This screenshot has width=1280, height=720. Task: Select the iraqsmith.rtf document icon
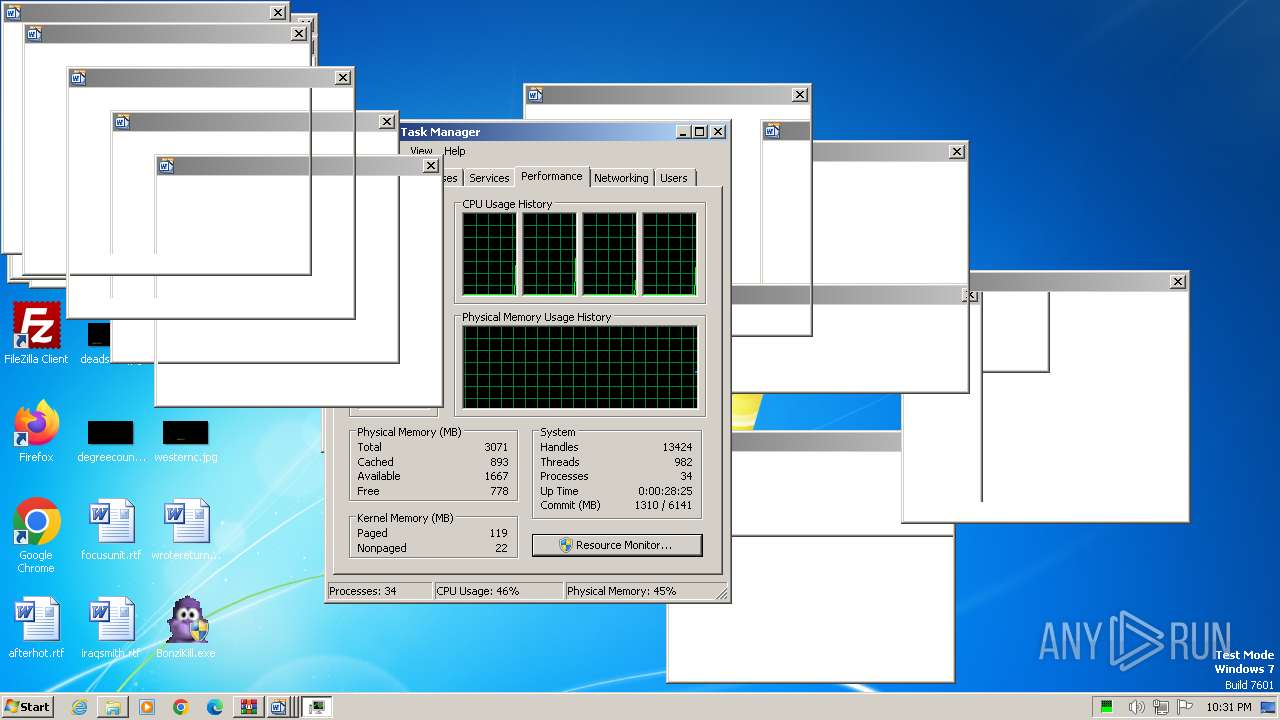click(x=111, y=627)
